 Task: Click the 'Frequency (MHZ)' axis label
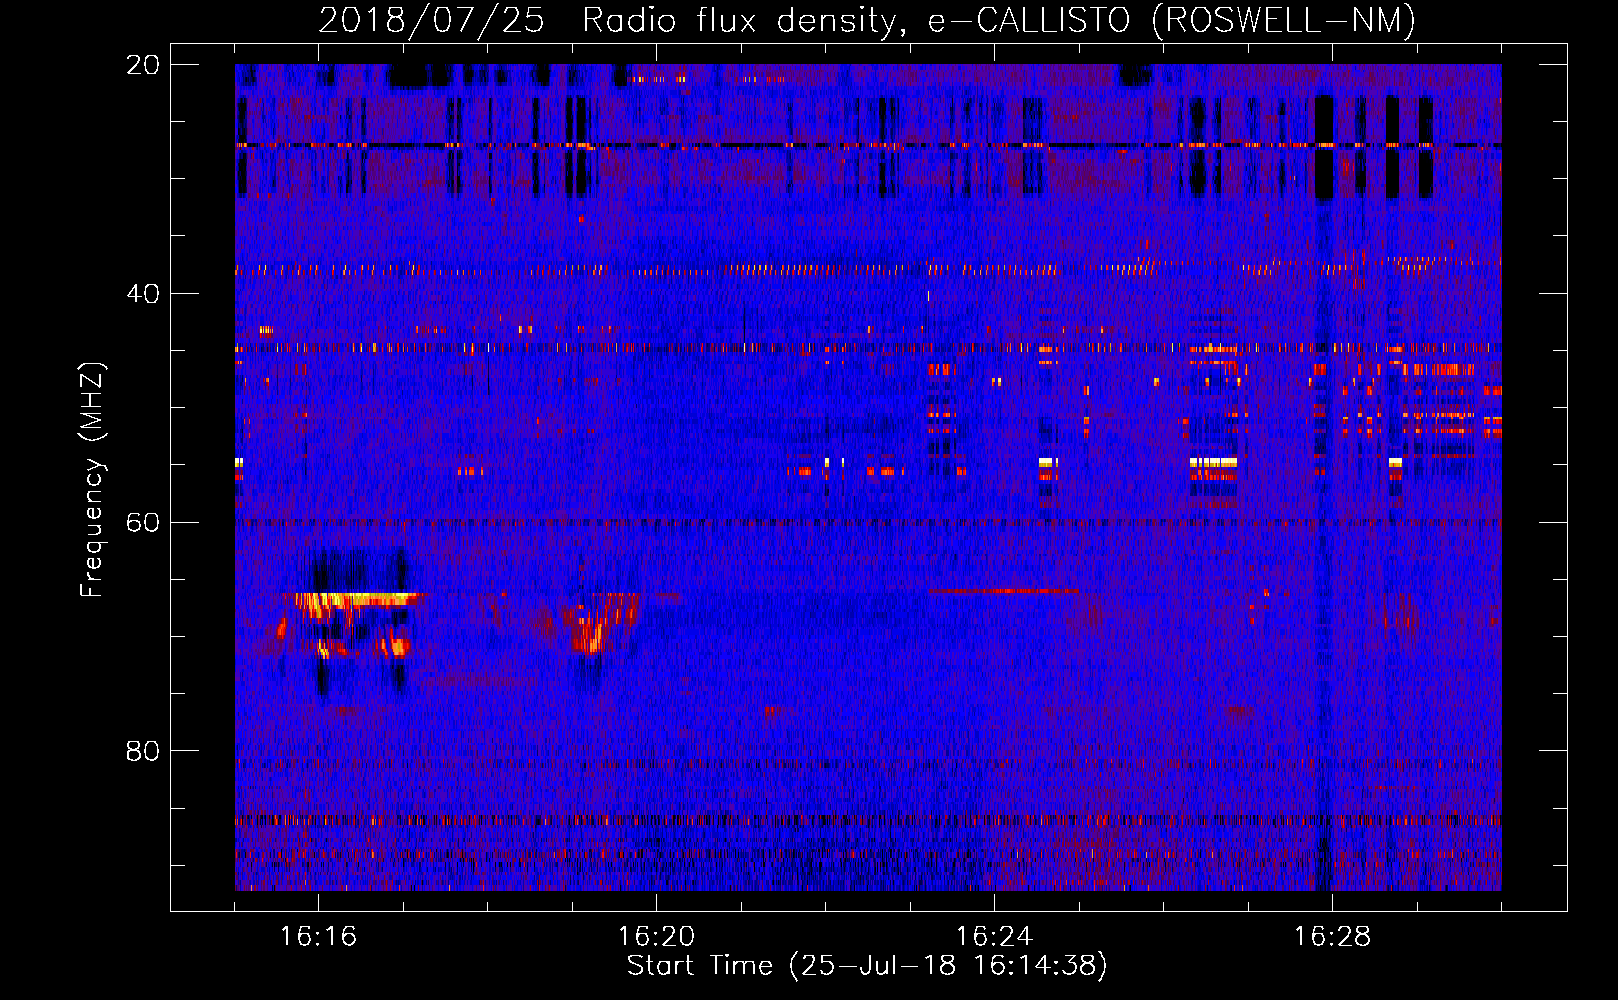pos(92,480)
